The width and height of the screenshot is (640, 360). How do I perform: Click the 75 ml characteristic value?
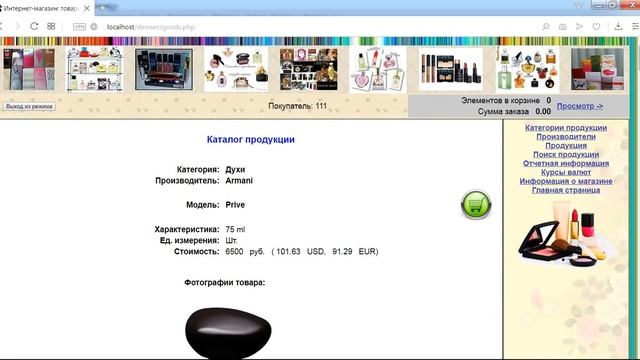tap(235, 229)
